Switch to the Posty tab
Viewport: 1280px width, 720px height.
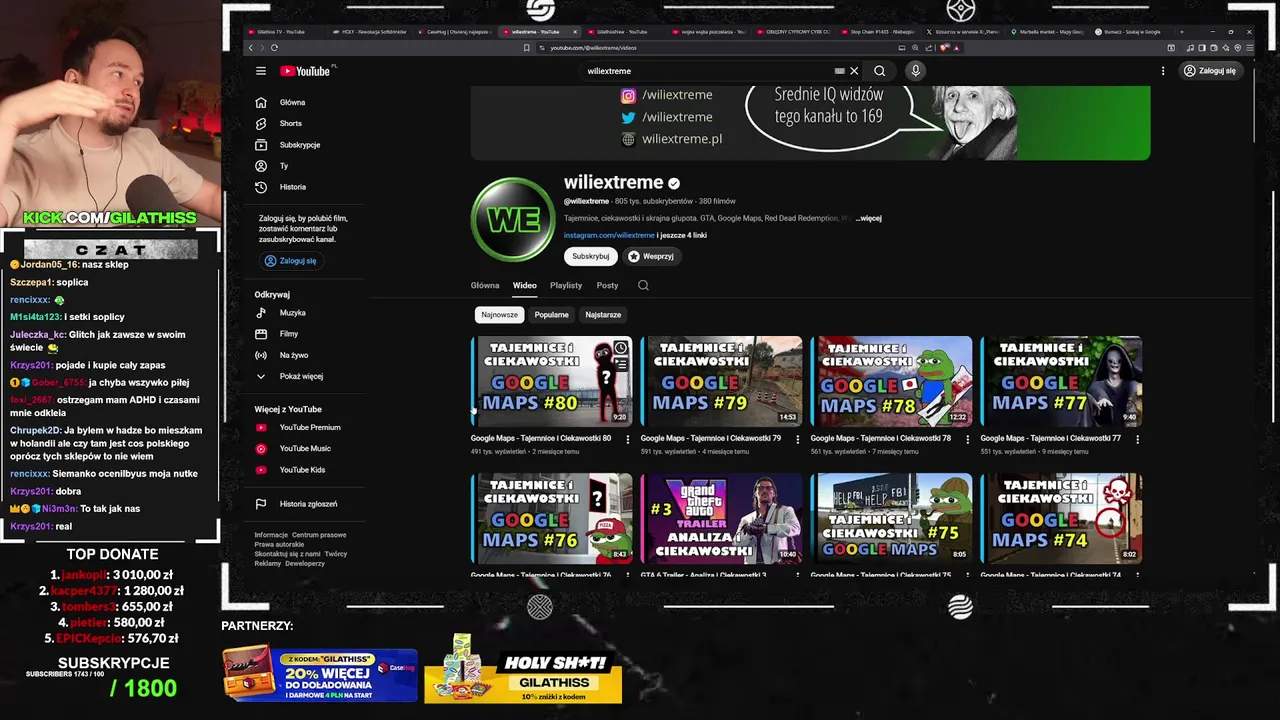pyautogui.click(x=607, y=285)
